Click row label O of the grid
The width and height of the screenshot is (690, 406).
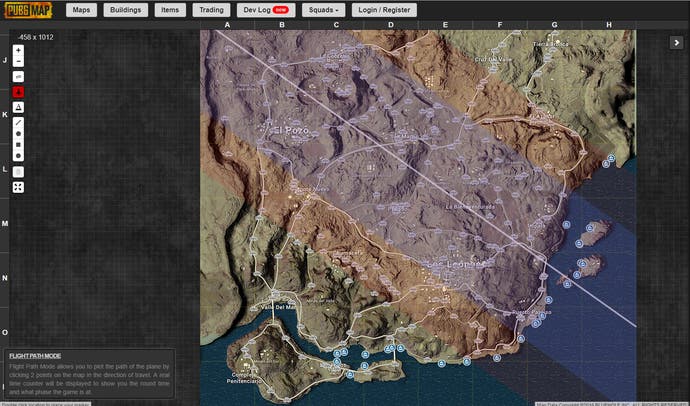pos(5,333)
